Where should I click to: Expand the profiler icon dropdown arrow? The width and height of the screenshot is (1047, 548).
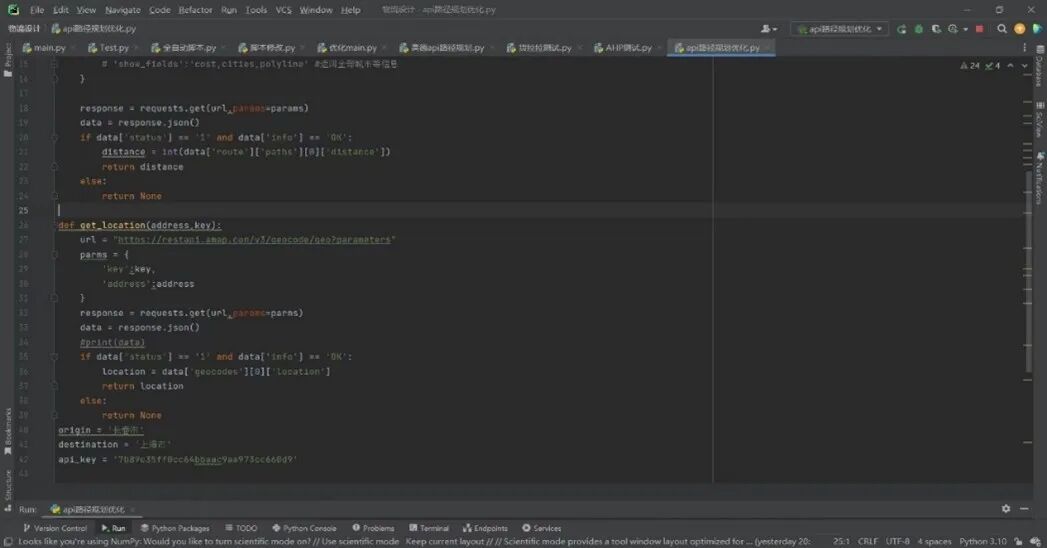[x=965, y=29]
